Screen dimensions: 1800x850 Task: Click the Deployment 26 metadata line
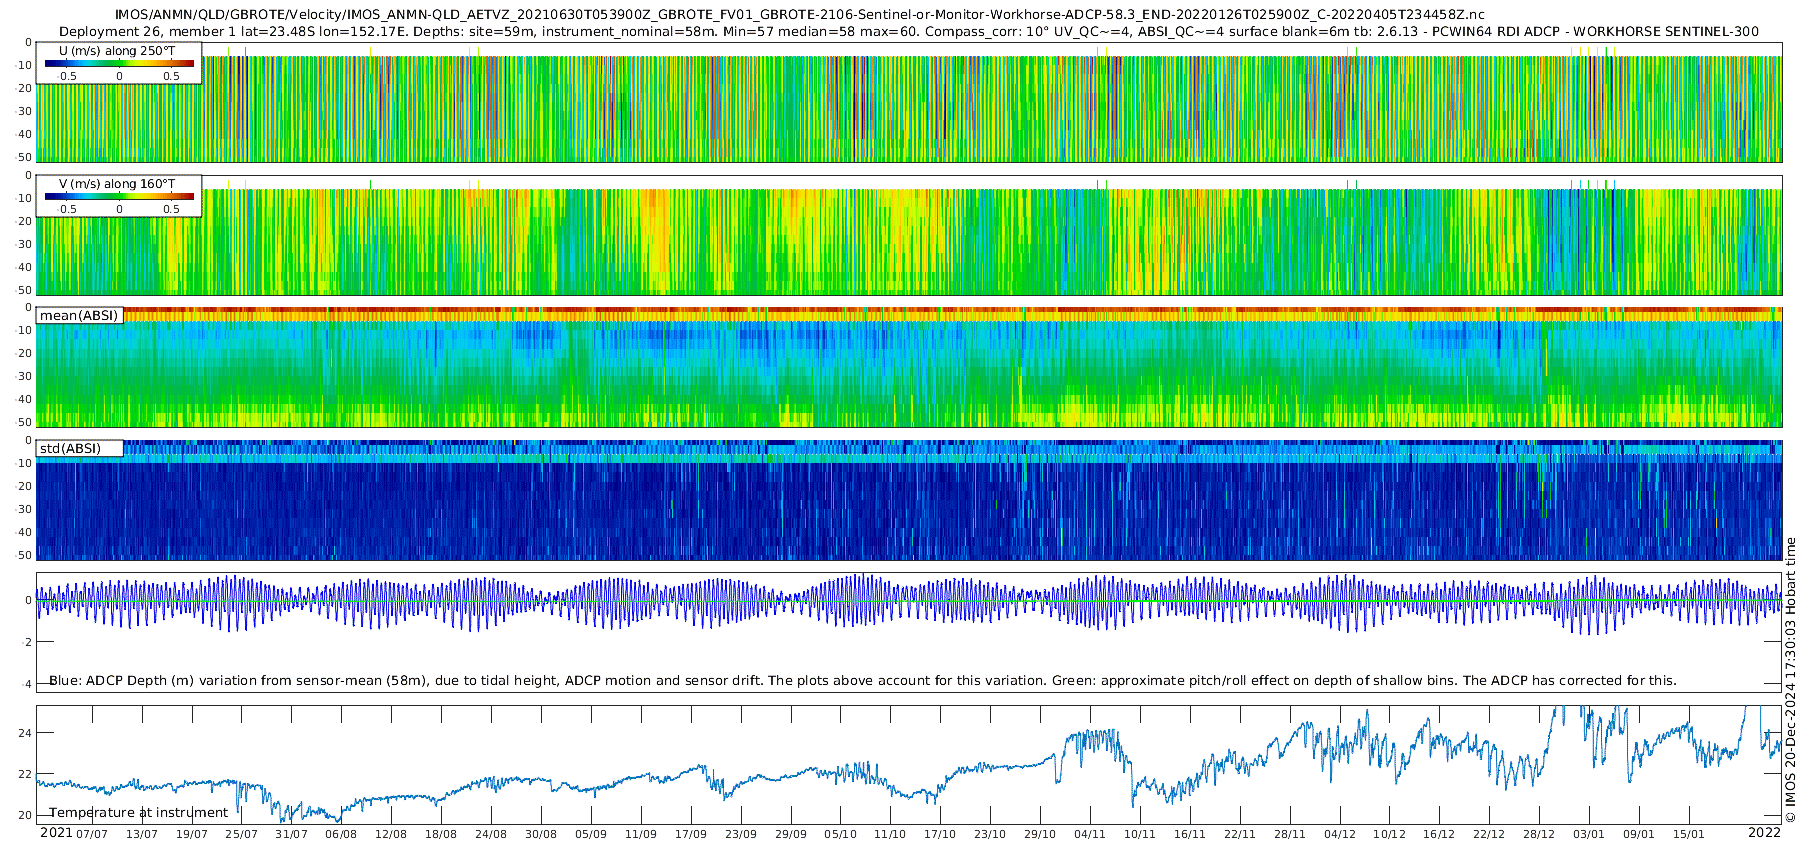pos(909,31)
